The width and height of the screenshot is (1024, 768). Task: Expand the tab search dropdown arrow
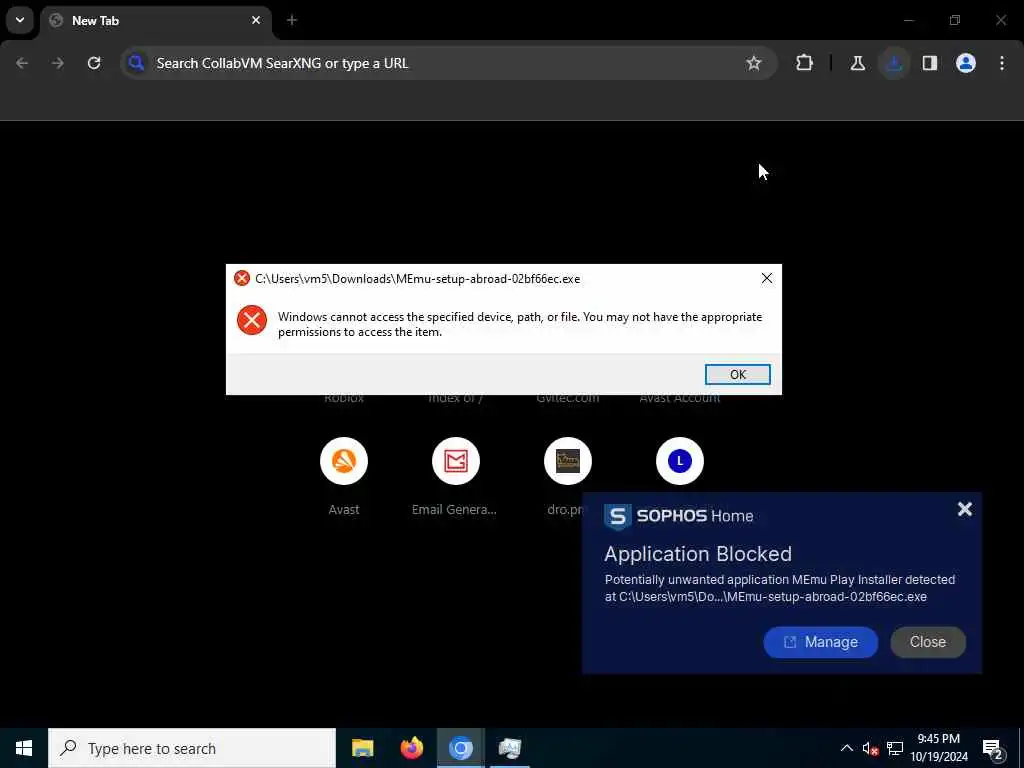(x=20, y=20)
